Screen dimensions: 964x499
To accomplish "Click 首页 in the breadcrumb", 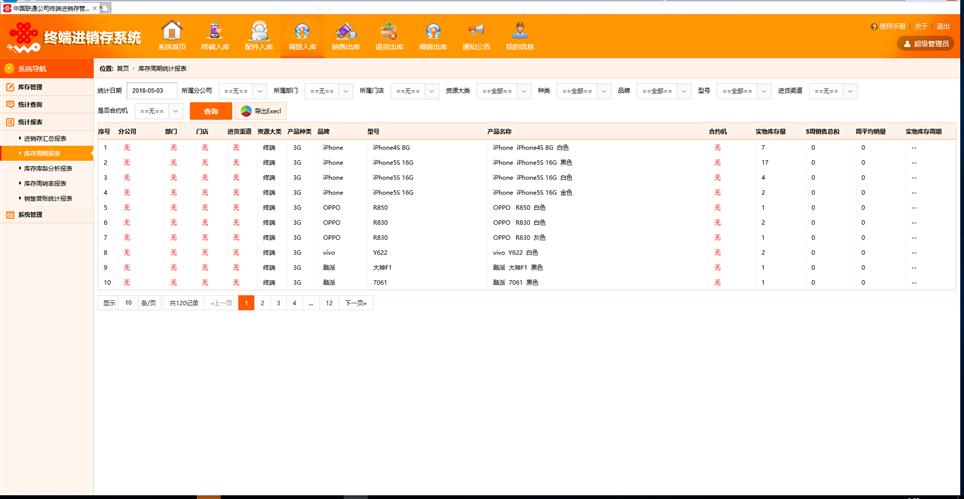I will click(123, 69).
